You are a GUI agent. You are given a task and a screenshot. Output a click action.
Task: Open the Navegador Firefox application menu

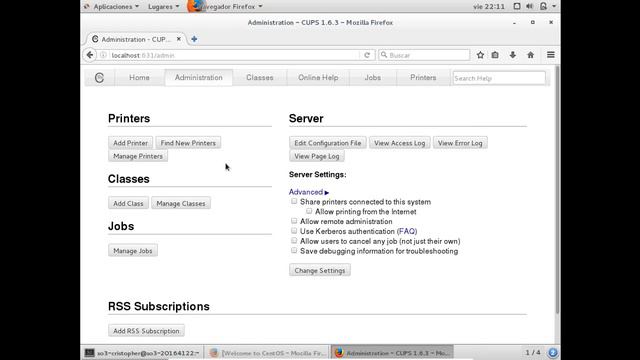coord(225,7)
